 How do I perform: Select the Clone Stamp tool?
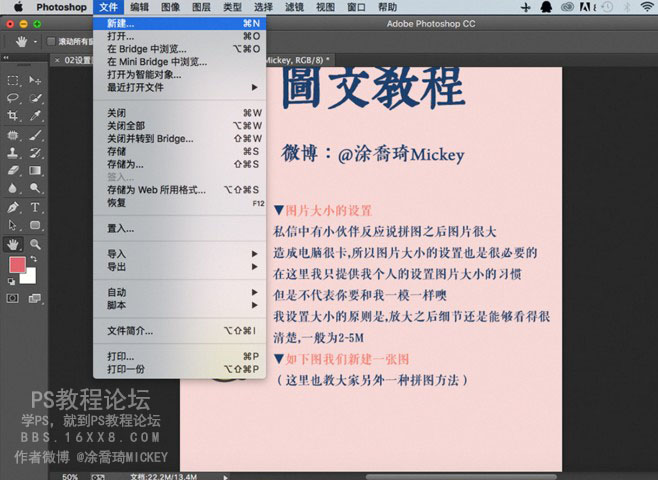(x=13, y=153)
